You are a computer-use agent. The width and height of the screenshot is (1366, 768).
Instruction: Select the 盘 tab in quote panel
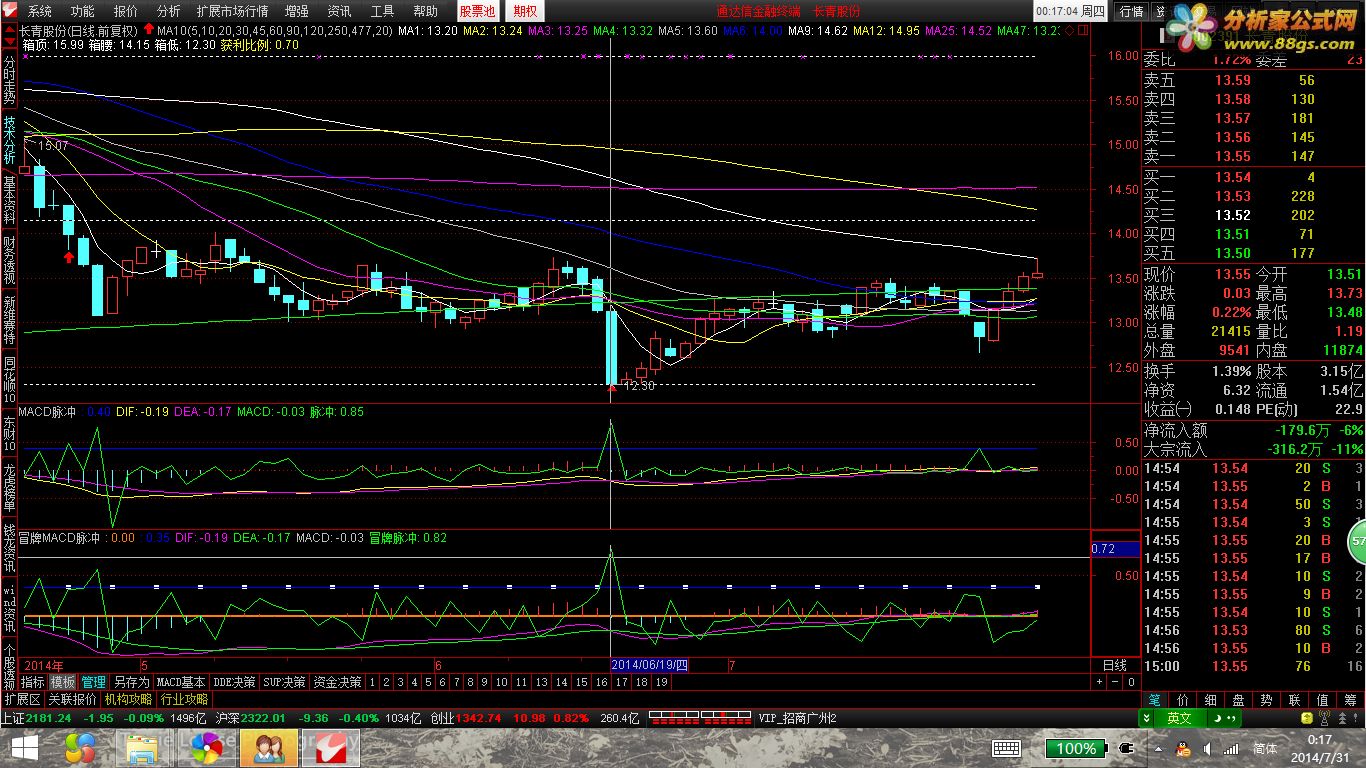[1239, 700]
